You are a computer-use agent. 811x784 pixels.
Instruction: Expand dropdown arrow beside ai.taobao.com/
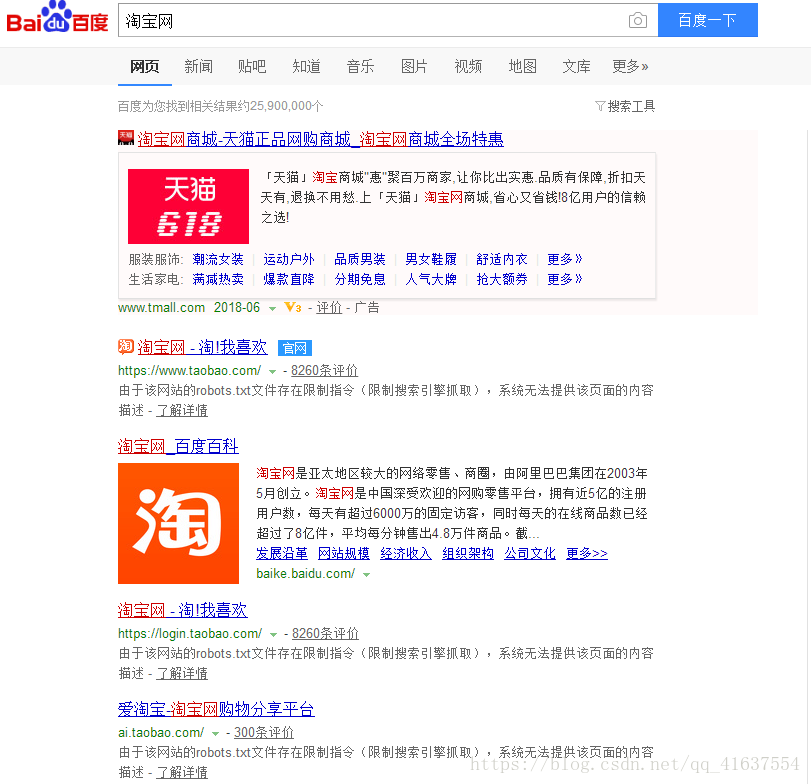point(215,734)
